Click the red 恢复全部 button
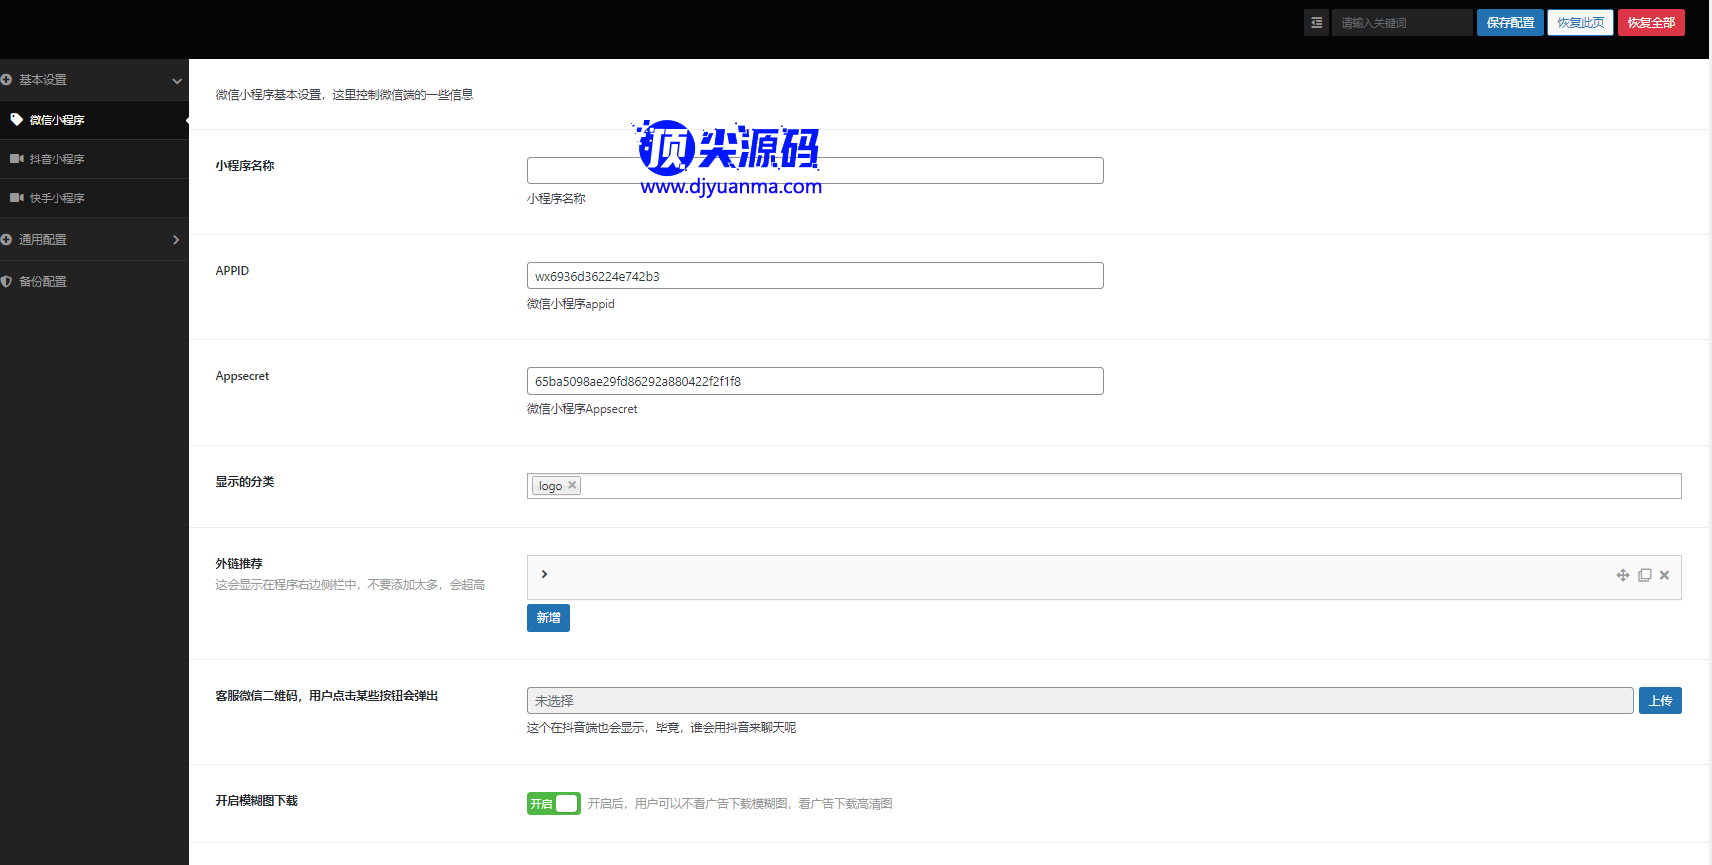The width and height of the screenshot is (1712, 865). (1650, 22)
